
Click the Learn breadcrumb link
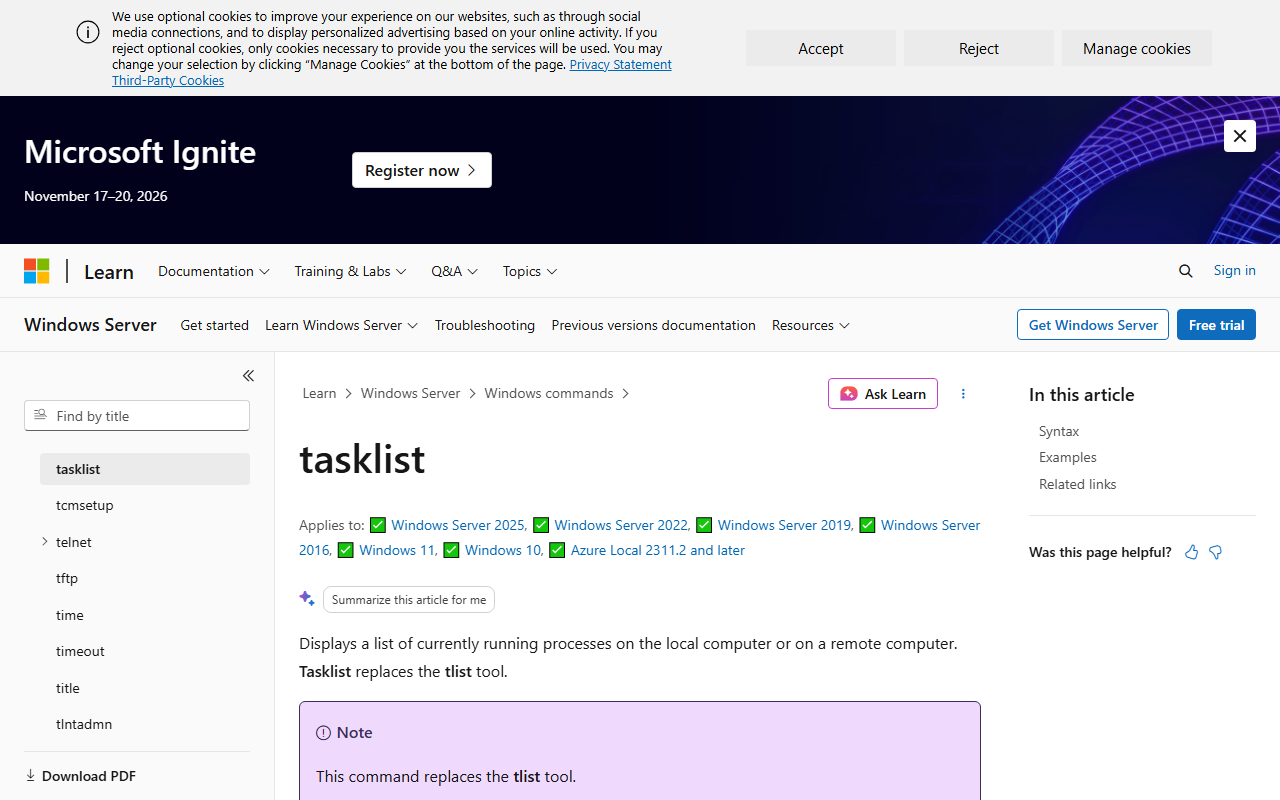pos(320,393)
